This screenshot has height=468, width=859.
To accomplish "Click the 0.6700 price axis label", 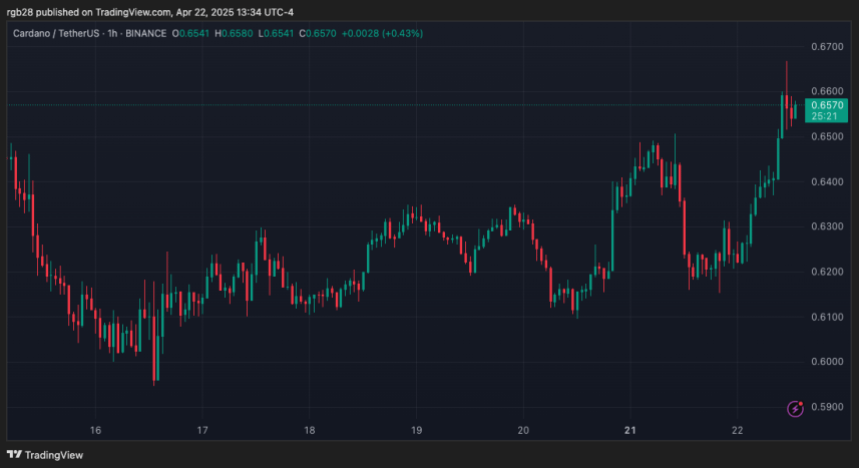I will (827, 46).
